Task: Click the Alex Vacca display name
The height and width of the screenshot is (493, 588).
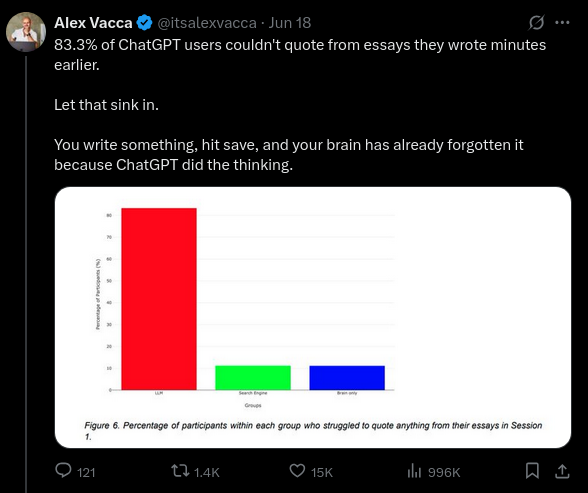Action: (x=93, y=23)
